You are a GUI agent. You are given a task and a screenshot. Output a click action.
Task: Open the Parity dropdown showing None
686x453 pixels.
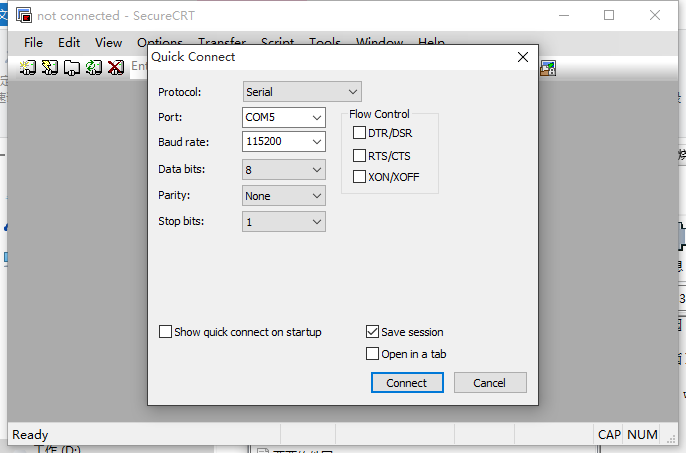click(x=284, y=196)
